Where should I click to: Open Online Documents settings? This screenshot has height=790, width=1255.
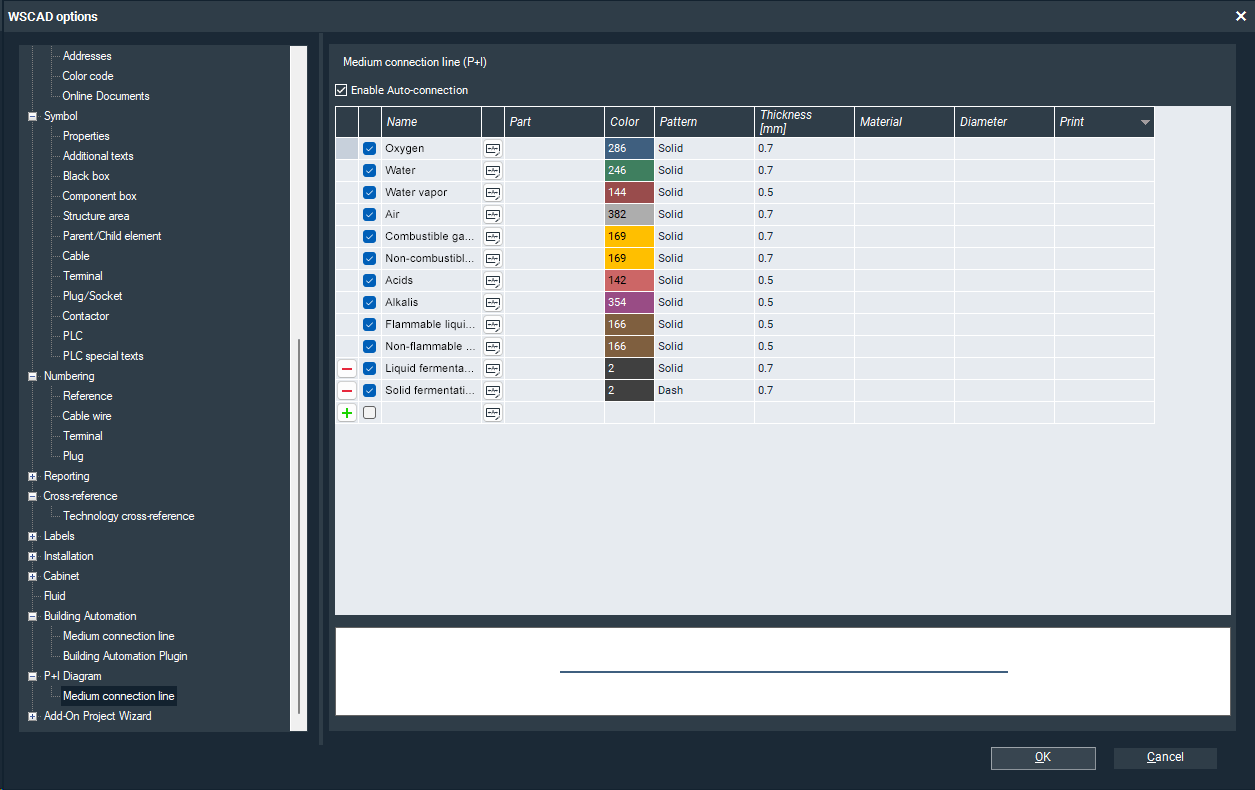[106, 96]
